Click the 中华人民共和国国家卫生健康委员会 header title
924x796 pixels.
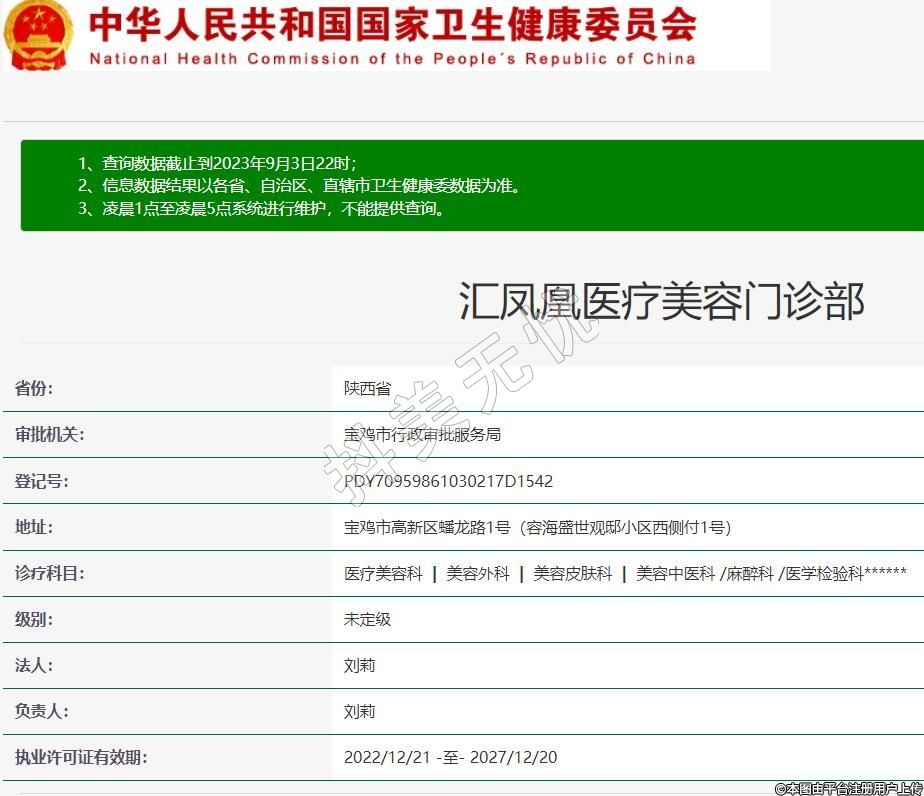[x=392, y=25]
